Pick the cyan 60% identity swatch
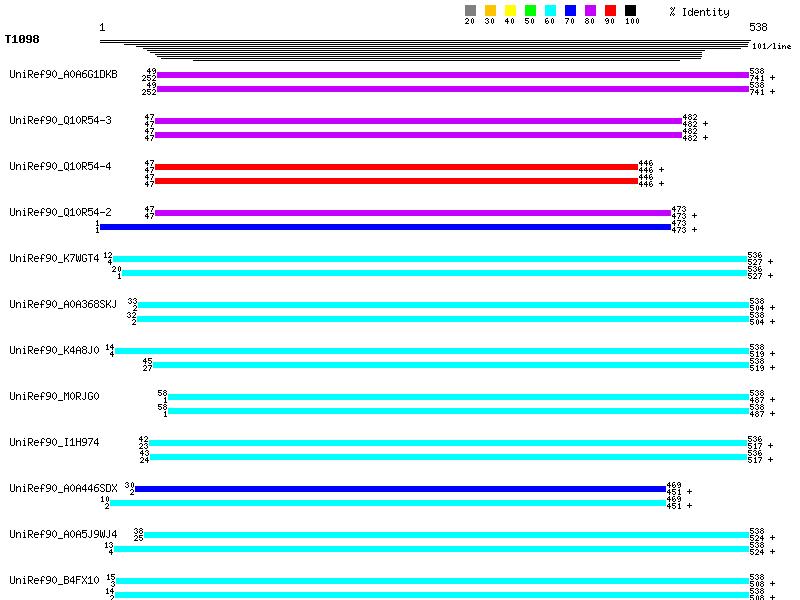This screenshot has width=800, height=600. pos(550,11)
